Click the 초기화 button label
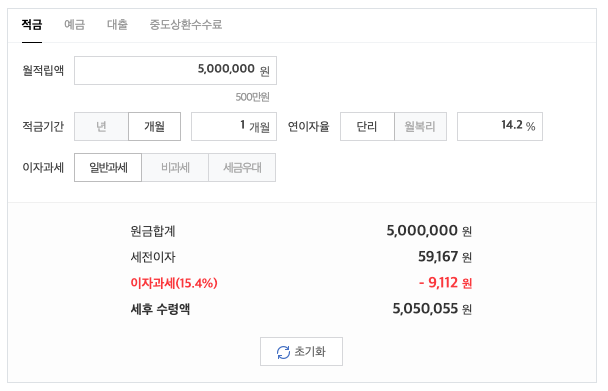Image resolution: width=608 pixels, height=391 pixels. pyautogui.click(x=310, y=352)
